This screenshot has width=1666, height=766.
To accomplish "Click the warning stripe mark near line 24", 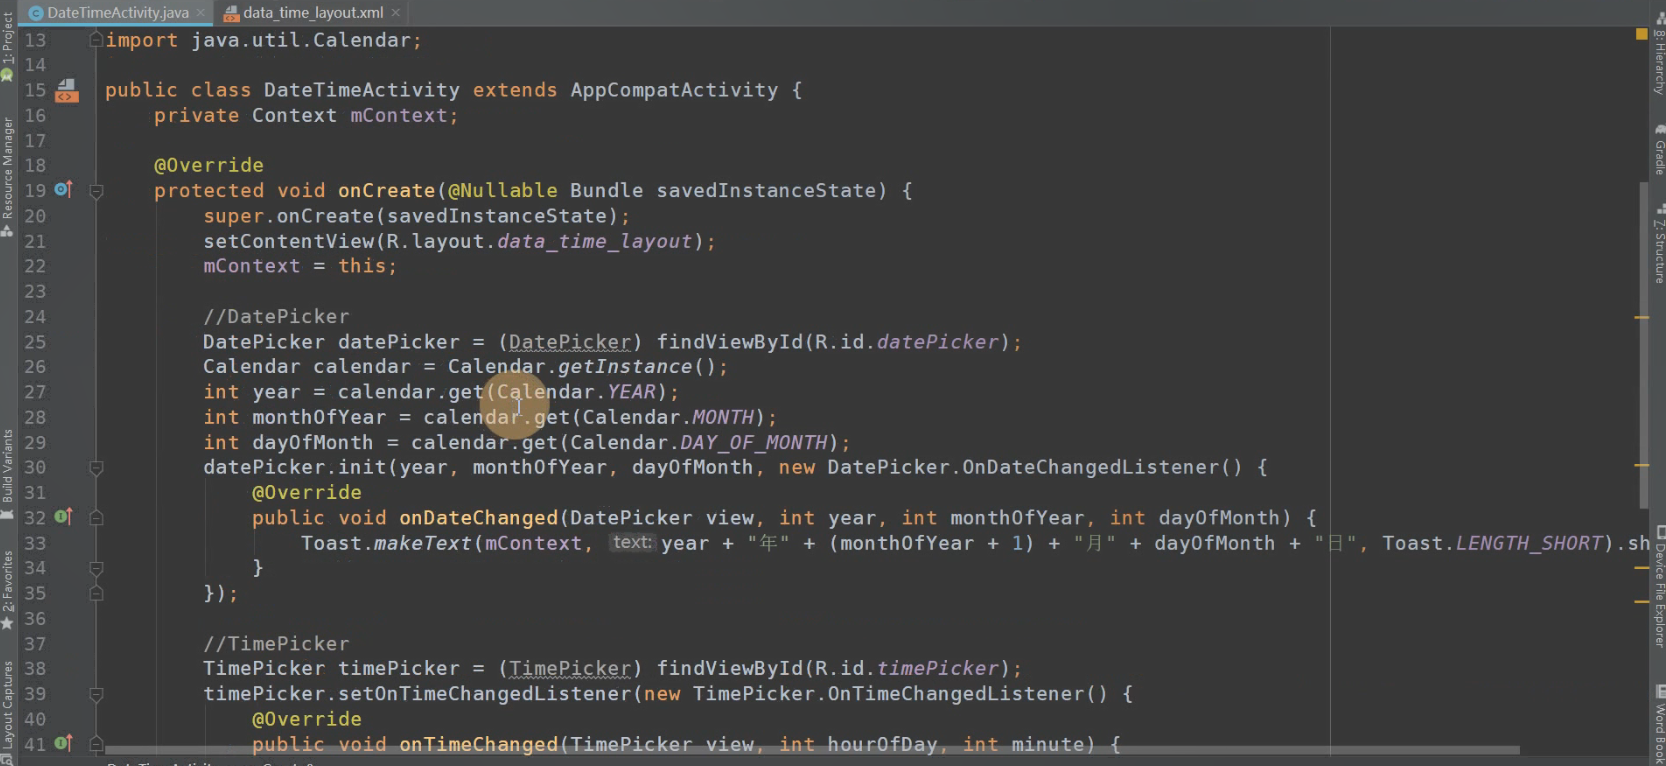I will click(x=1642, y=317).
